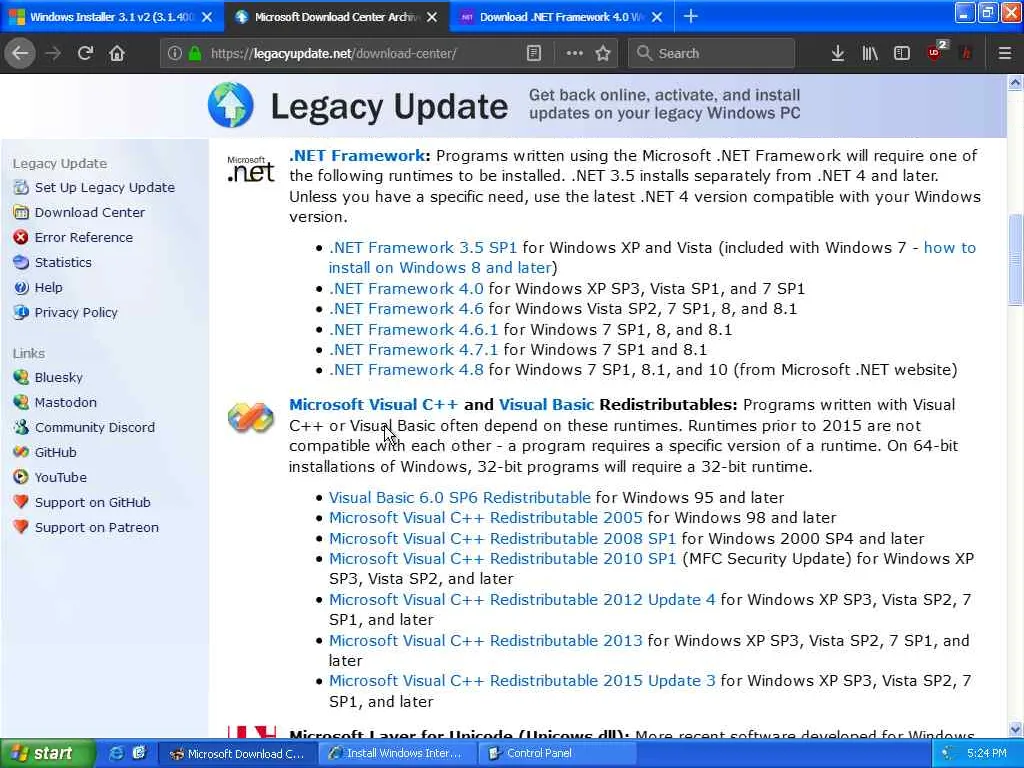
Task: Click the Visual C++ redistributables icon
Action: click(x=250, y=417)
